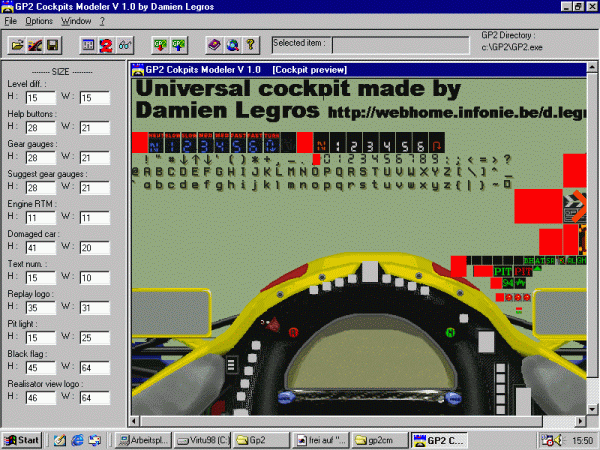This screenshot has height=450, width=600.
Task: Click the Black flag width field
Action: point(93,368)
